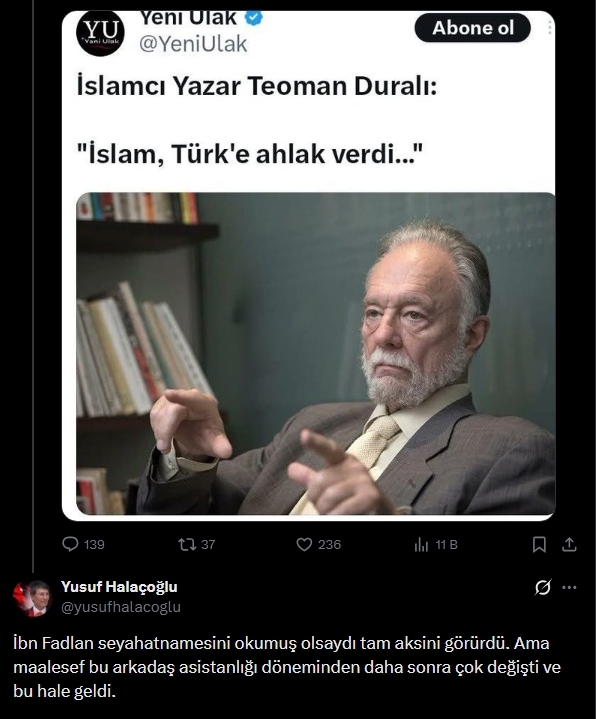The width and height of the screenshot is (596, 719).
Task: Open the Yeni Ulak display name
Action: 188,18
